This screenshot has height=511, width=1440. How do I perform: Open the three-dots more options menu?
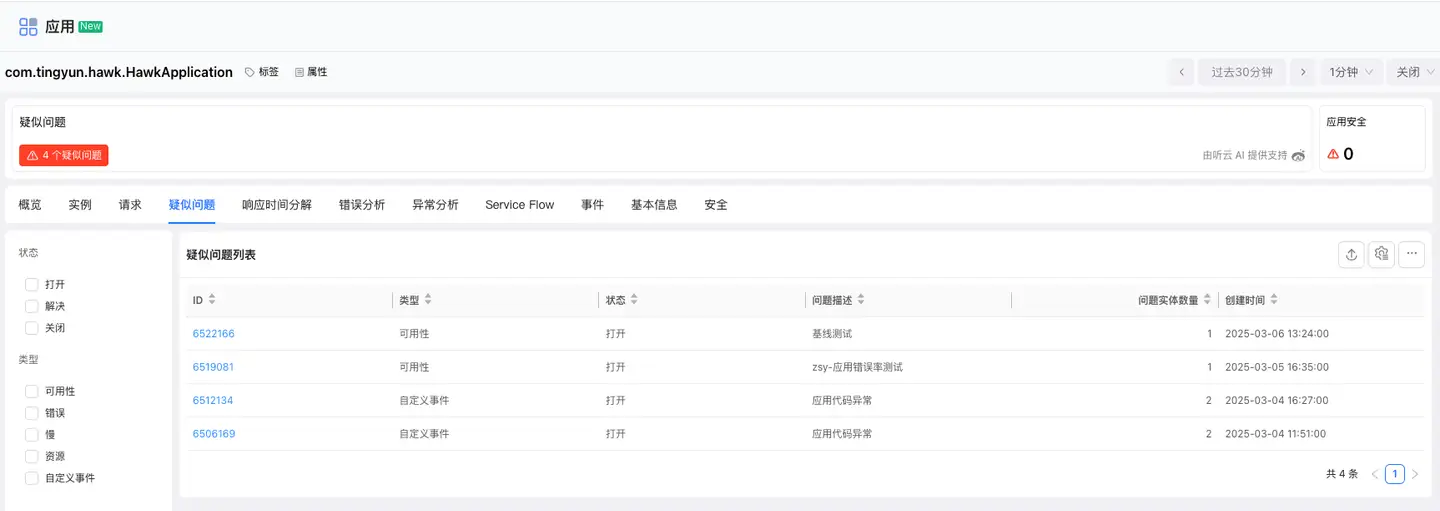pyautogui.click(x=1411, y=255)
